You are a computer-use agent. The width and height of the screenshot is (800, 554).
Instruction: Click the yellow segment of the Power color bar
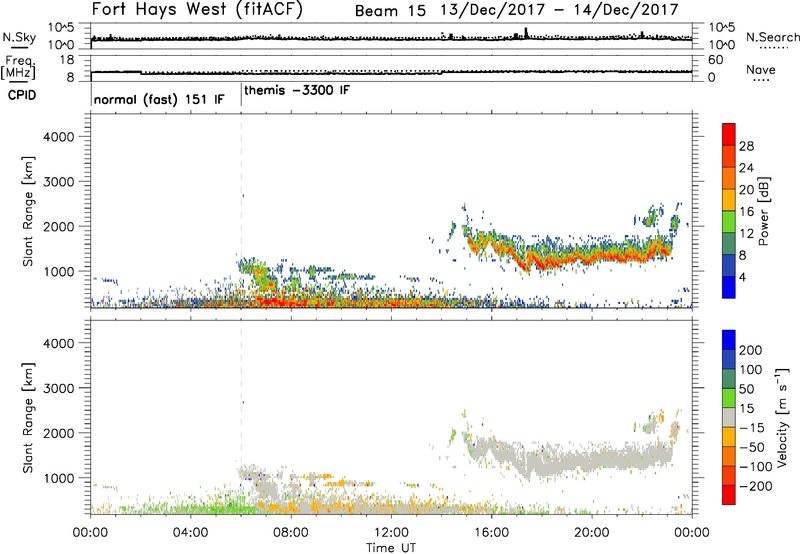click(x=729, y=199)
